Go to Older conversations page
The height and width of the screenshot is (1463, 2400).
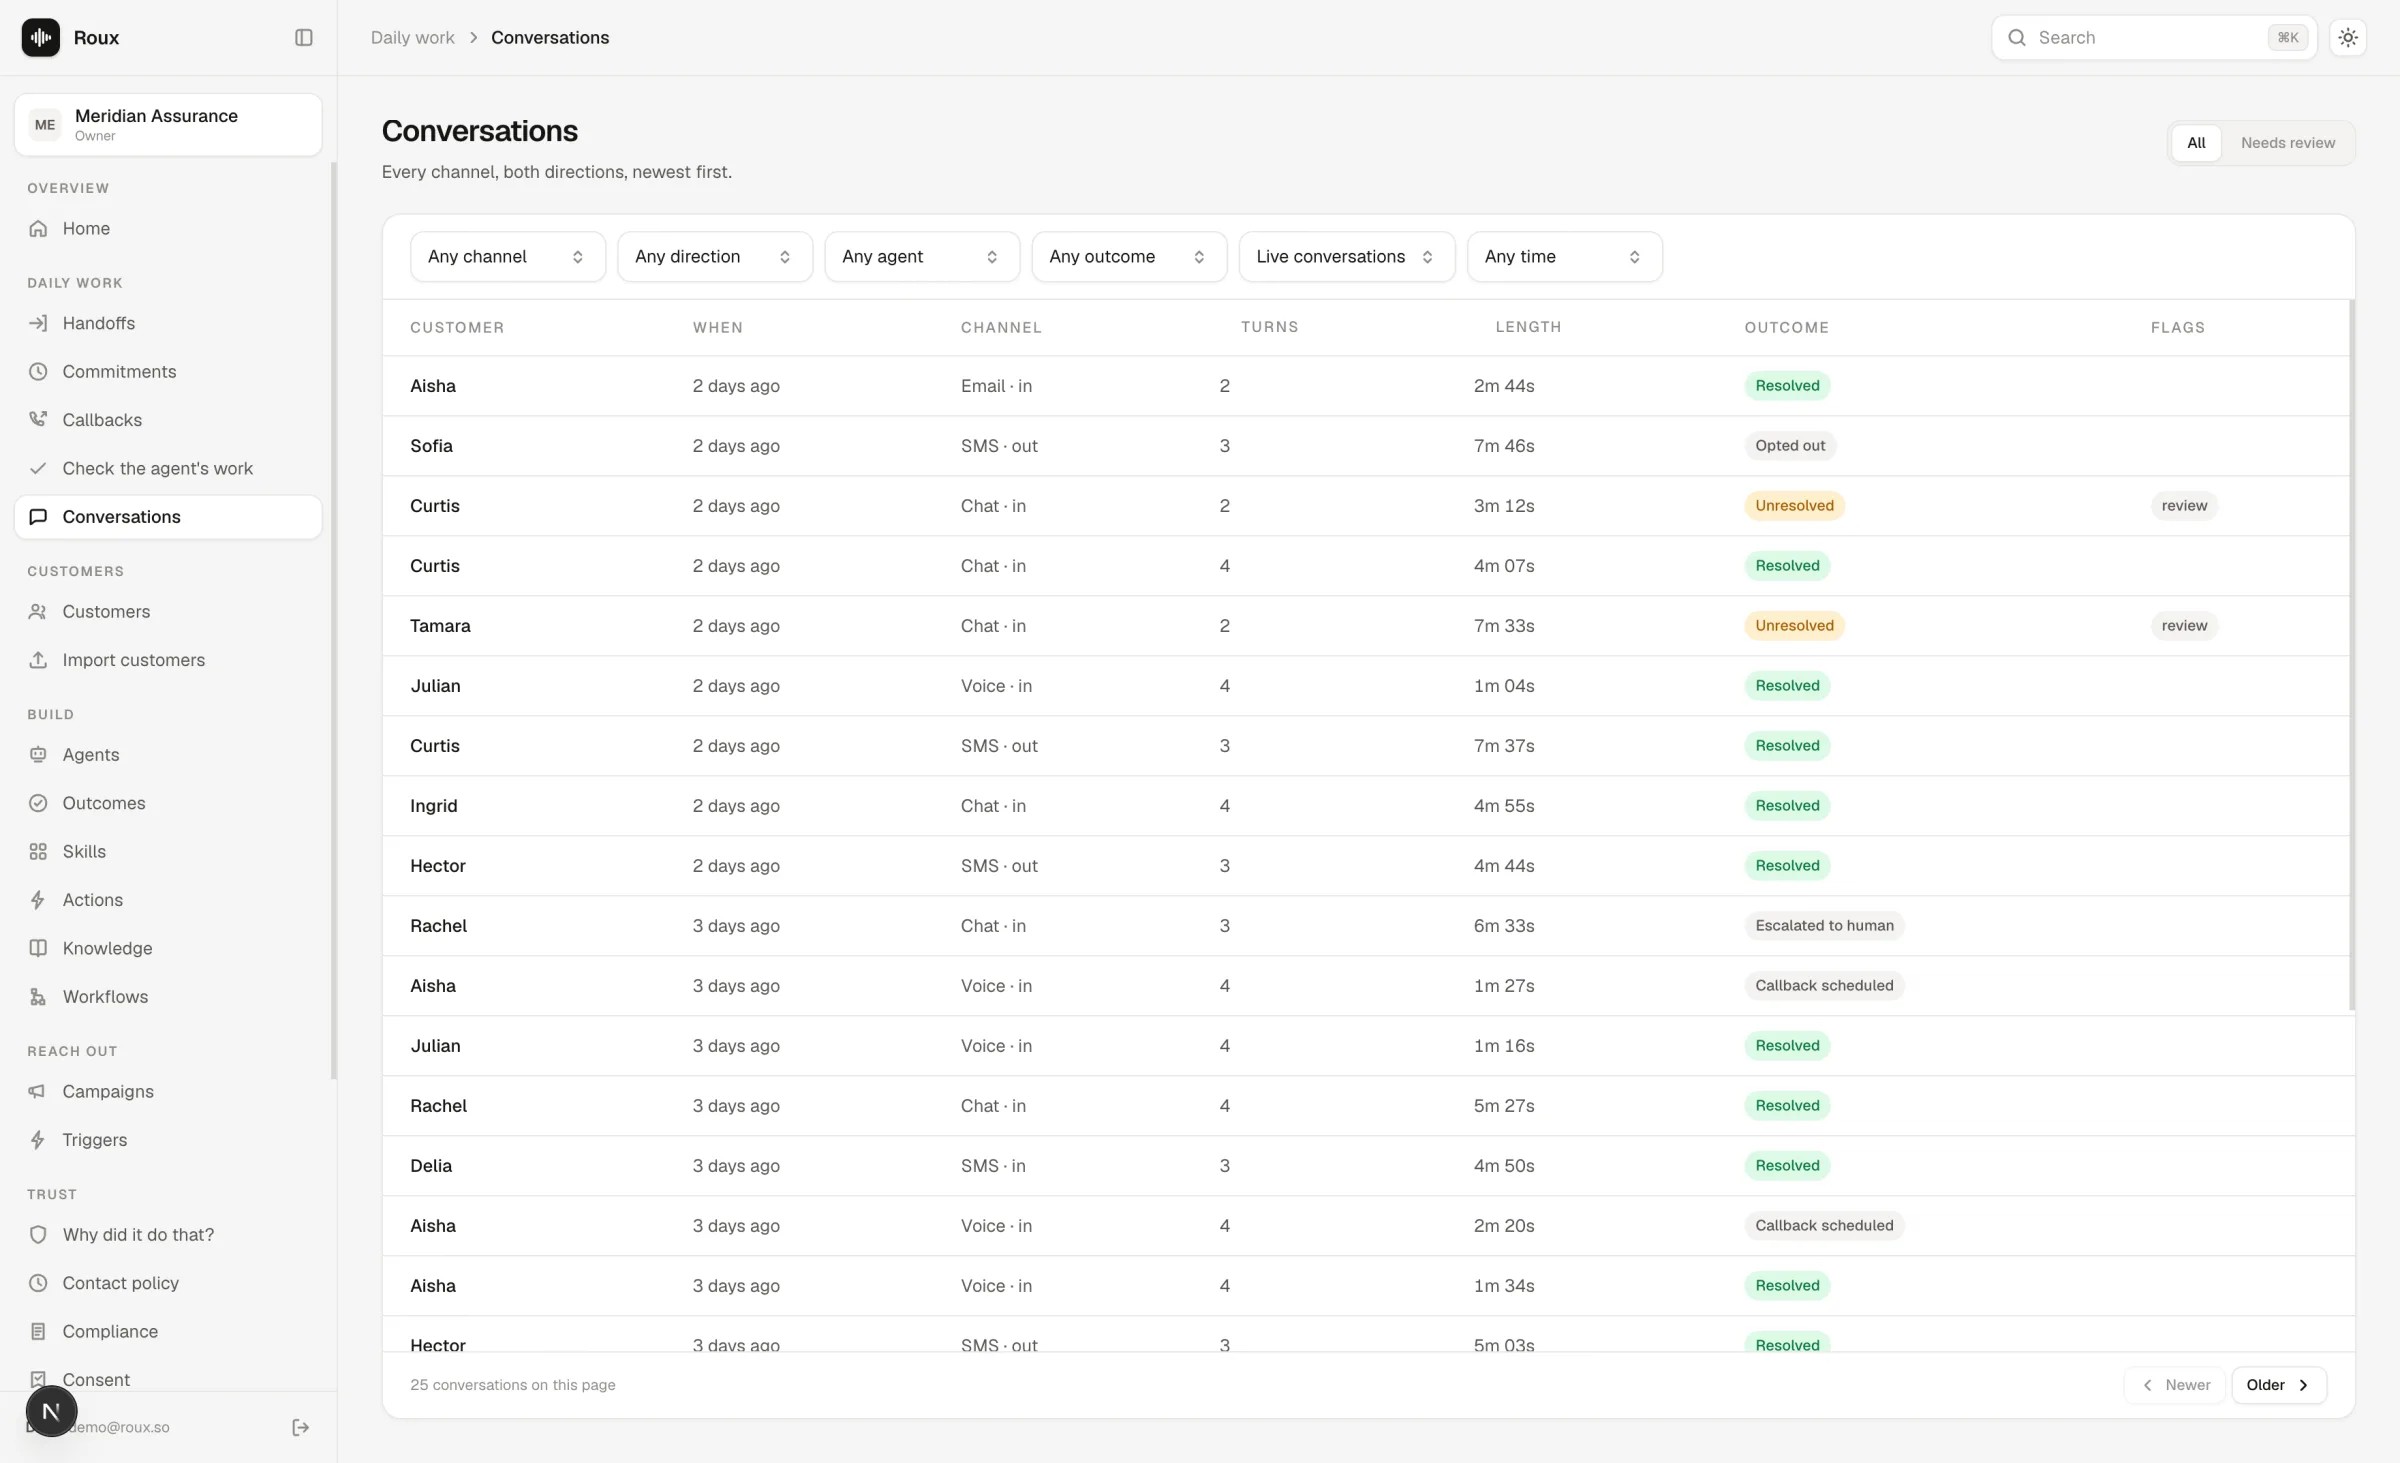click(x=2278, y=1385)
